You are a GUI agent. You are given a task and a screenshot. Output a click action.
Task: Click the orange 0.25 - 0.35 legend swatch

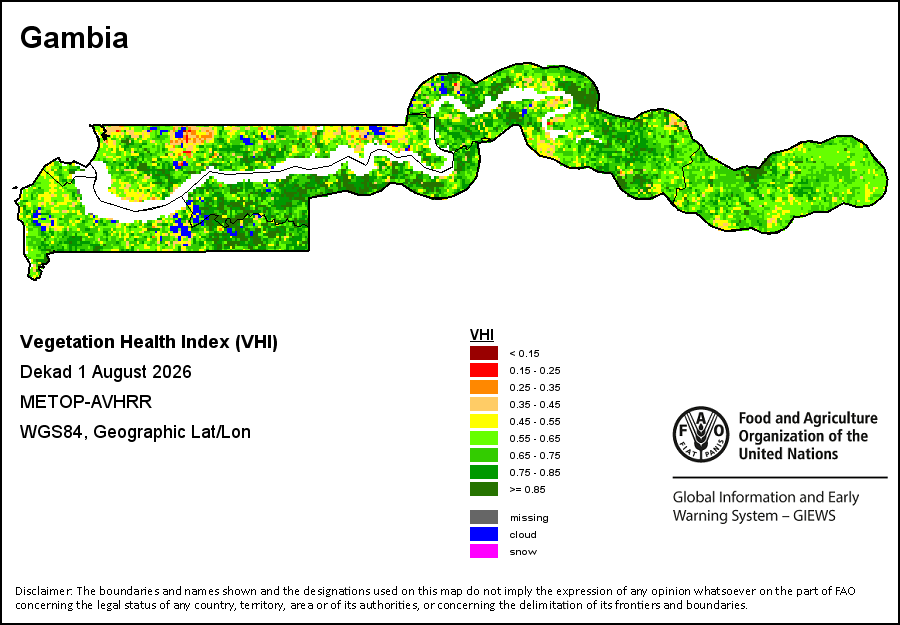[483, 387]
